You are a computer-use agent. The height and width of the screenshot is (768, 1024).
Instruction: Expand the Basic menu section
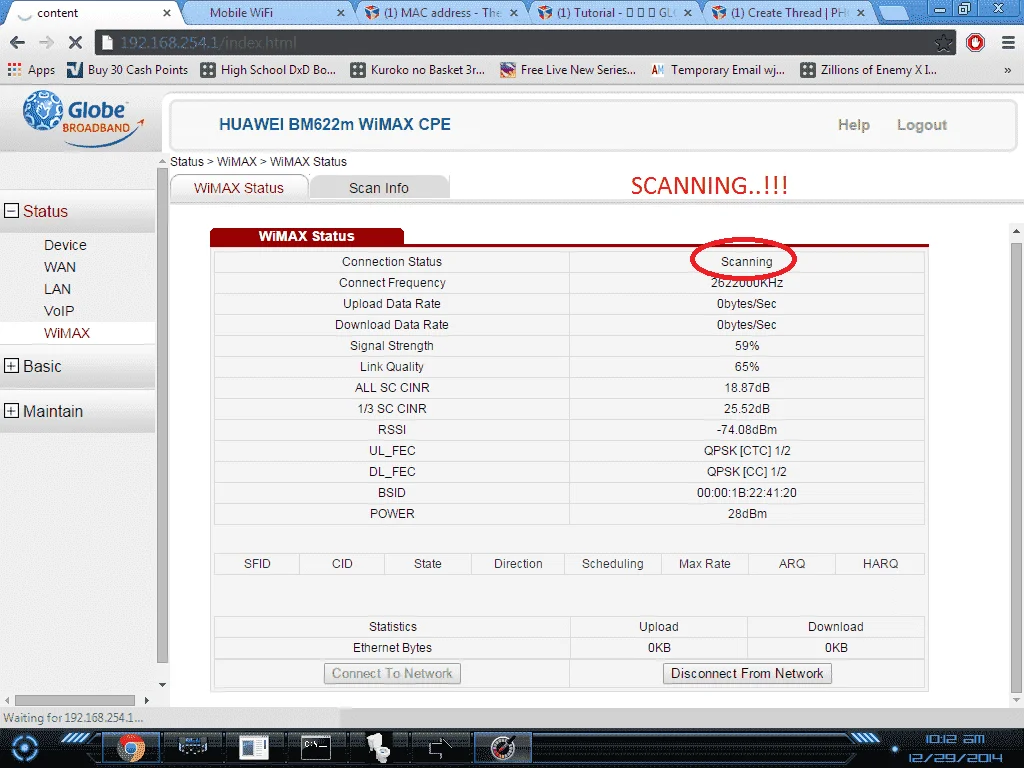click(11, 366)
